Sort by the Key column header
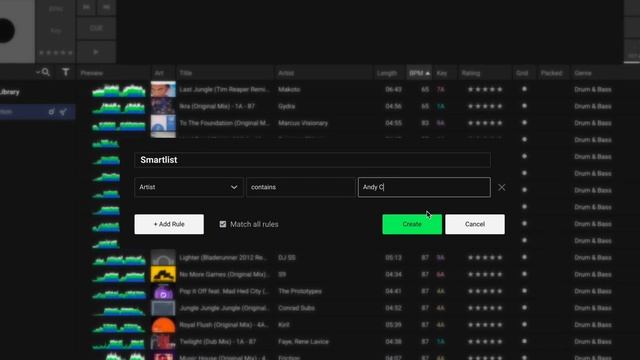The width and height of the screenshot is (640, 360). coord(442,73)
